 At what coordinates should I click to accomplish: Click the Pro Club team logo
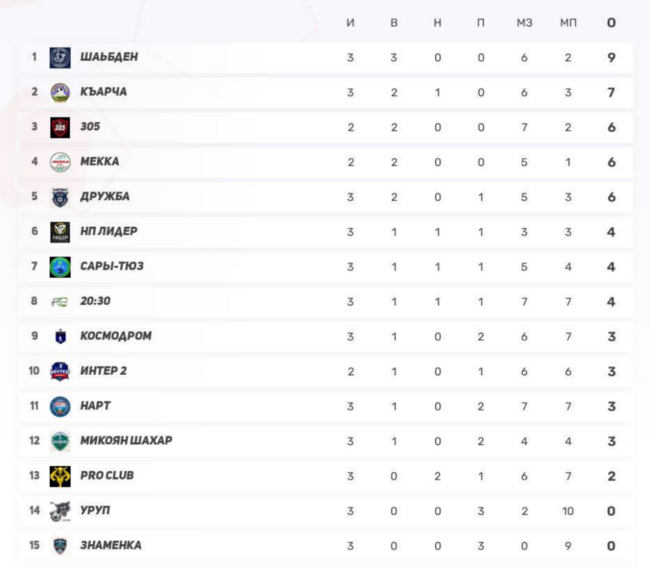pyautogui.click(x=61, y=476)
